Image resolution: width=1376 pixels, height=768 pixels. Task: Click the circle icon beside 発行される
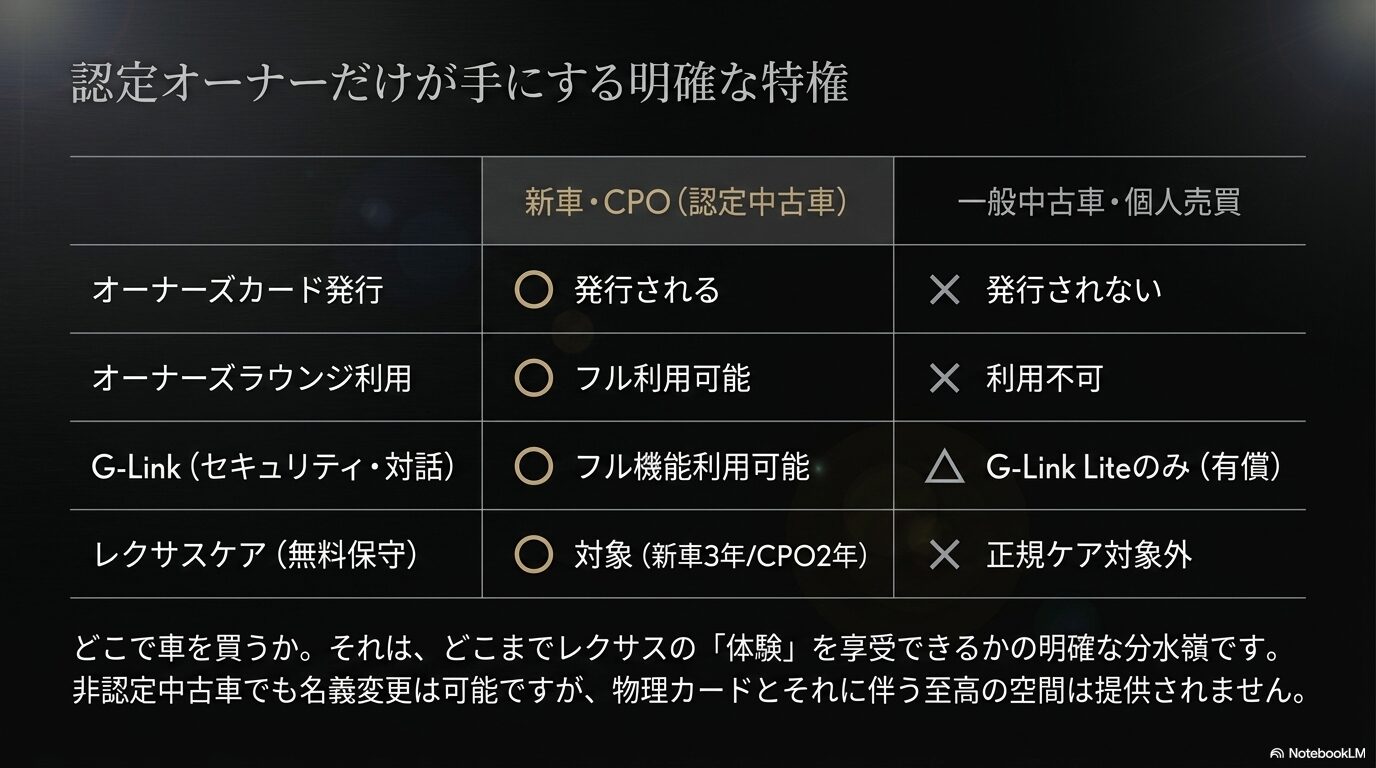tap(533, 290)
